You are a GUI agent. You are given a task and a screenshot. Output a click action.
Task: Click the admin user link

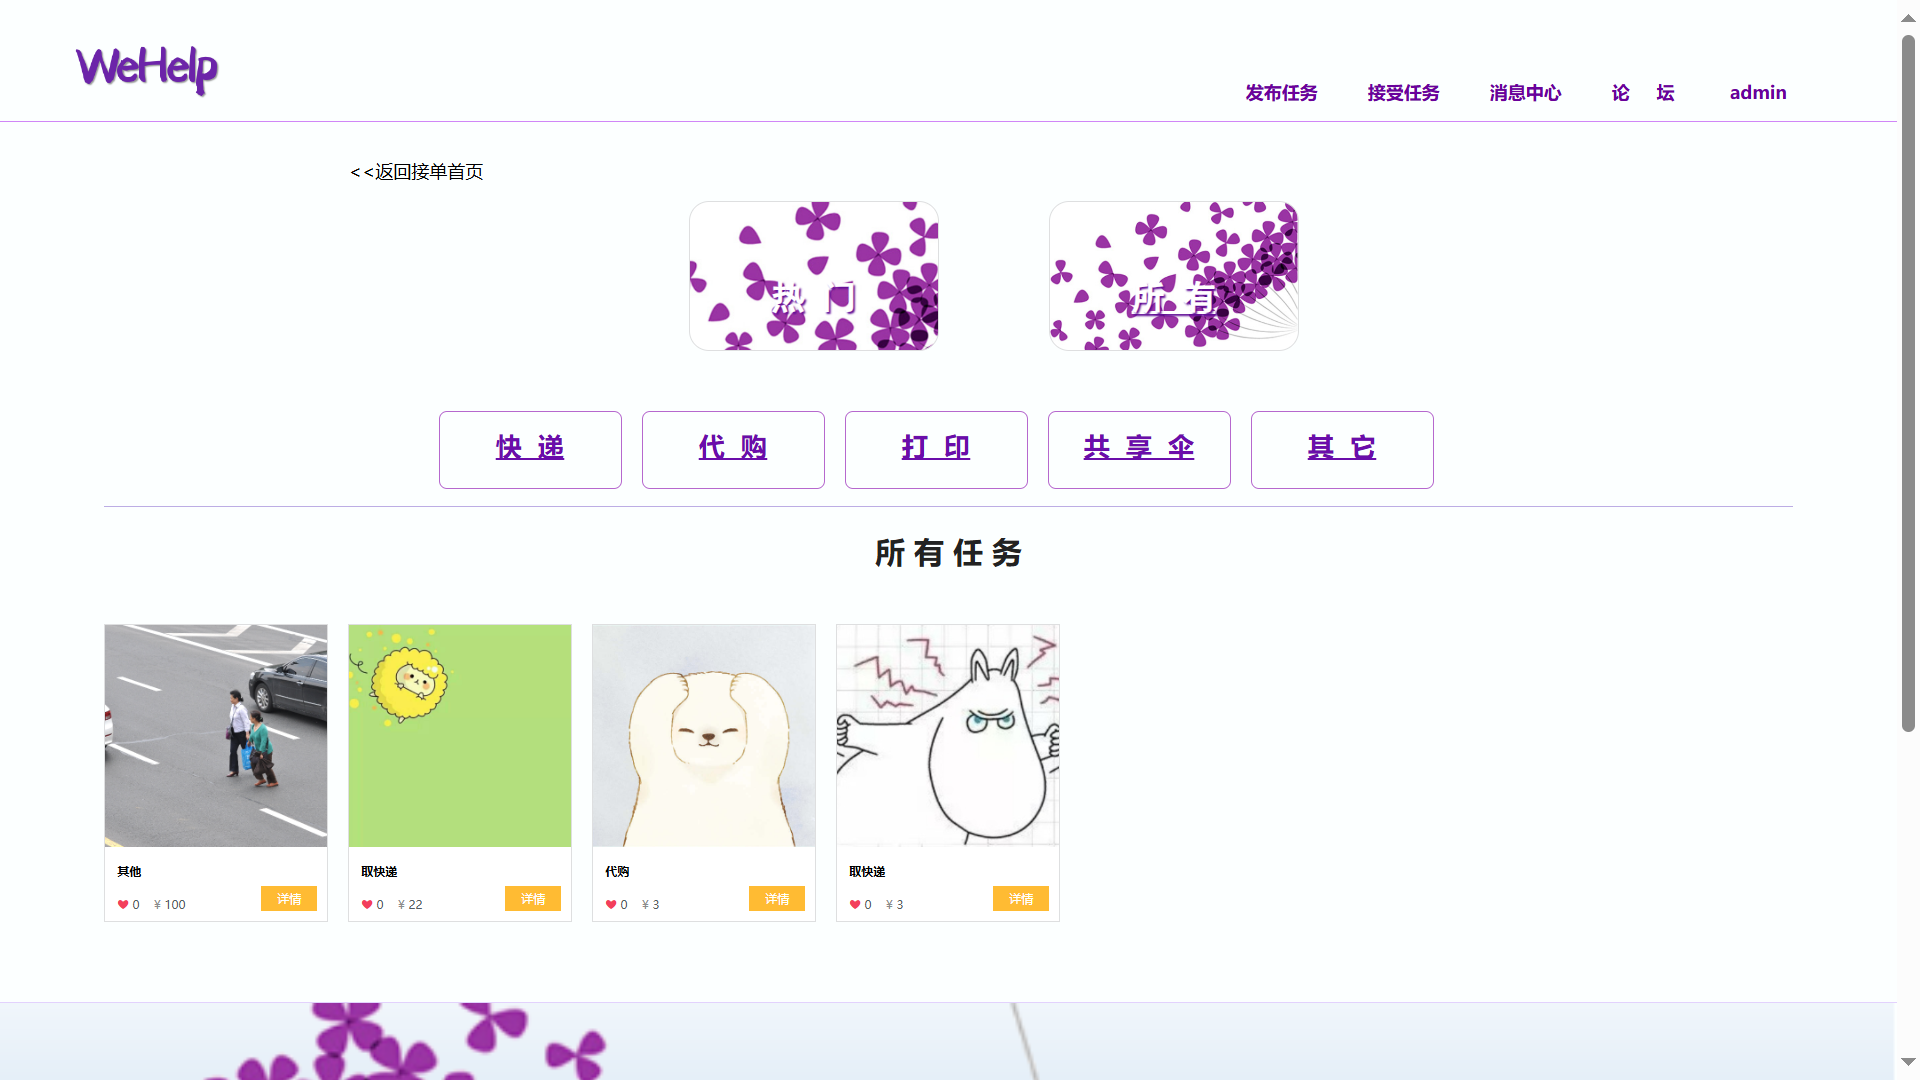click(1758, 93)
